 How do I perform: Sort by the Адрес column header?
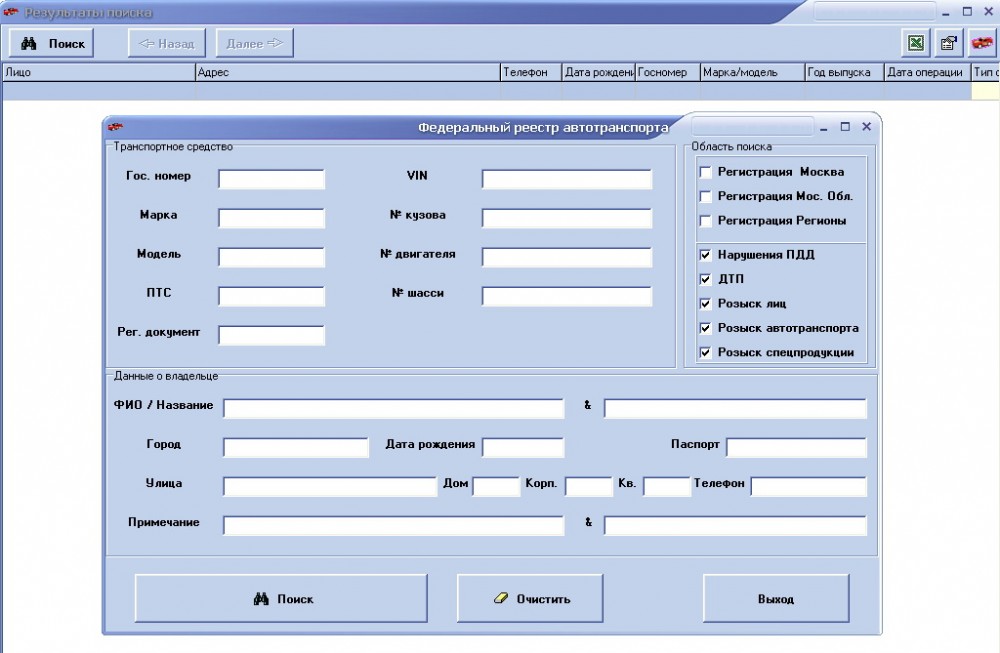point(347,73)
